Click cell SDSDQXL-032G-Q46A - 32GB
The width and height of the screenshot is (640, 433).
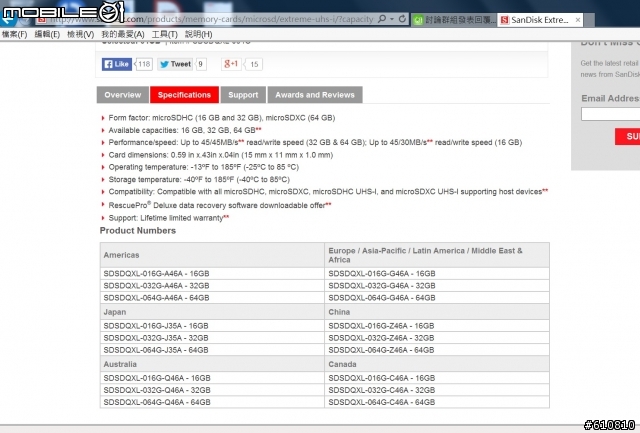(x=212, y=390)
